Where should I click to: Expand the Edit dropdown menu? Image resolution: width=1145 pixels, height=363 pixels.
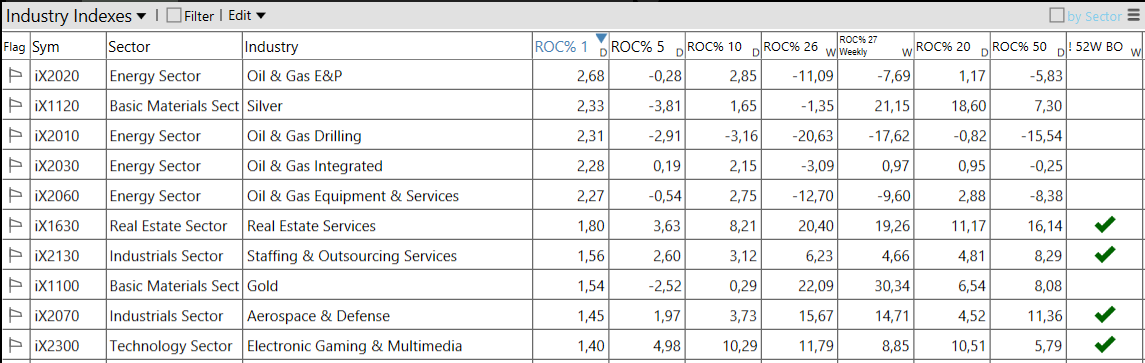coord(247,15)
